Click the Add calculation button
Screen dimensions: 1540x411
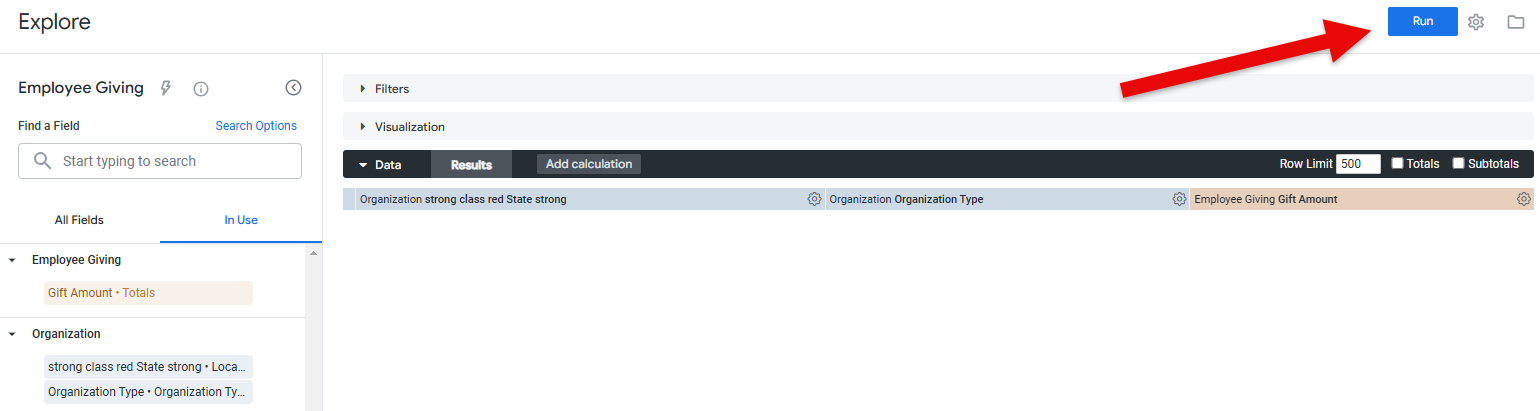pos(589,164)
